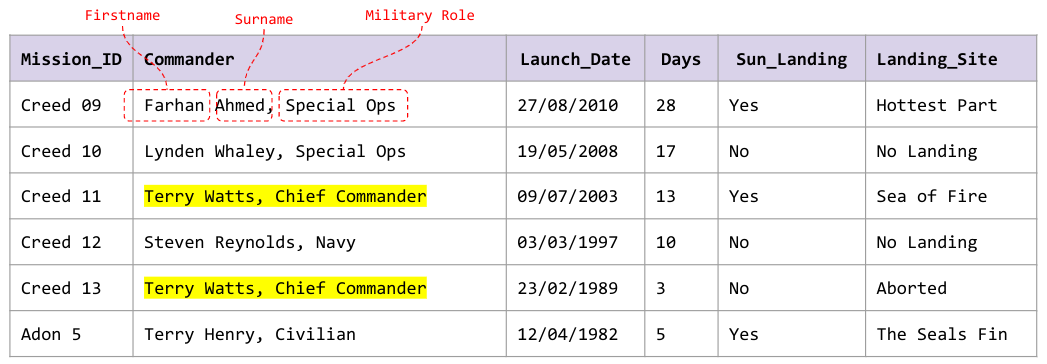Select the Aborted landing site cell
Image resolution: width=1047 pixels, height=364 pixels.
(951, 288)
